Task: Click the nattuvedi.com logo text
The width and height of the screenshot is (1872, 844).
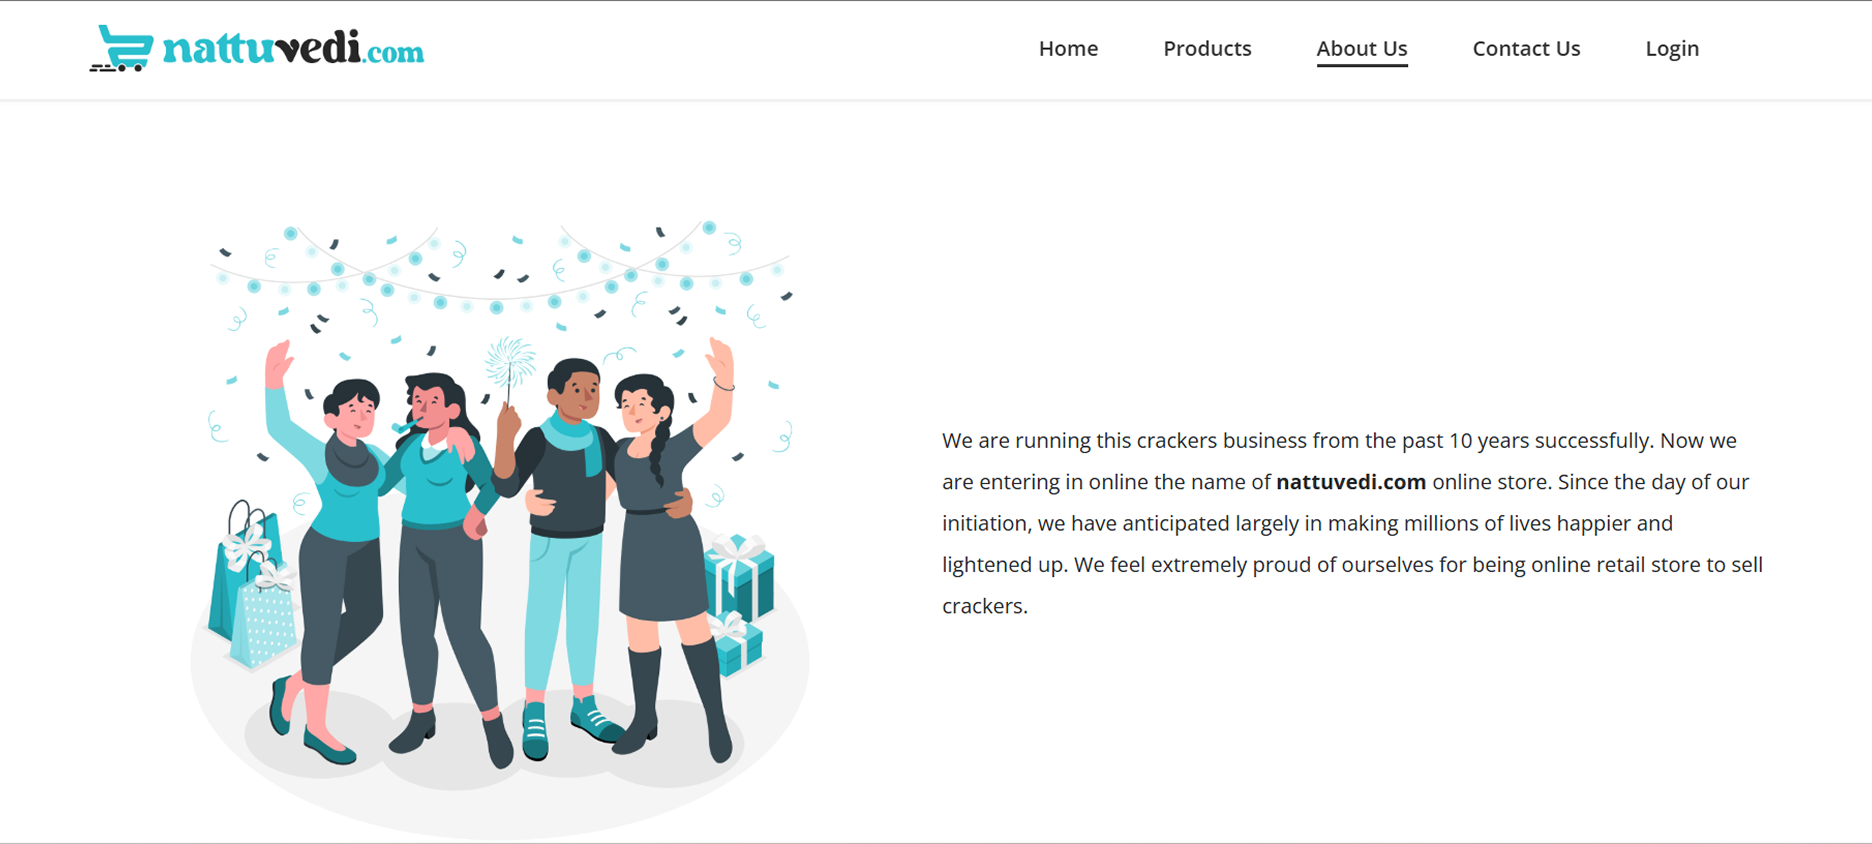Action: (293, 49)
